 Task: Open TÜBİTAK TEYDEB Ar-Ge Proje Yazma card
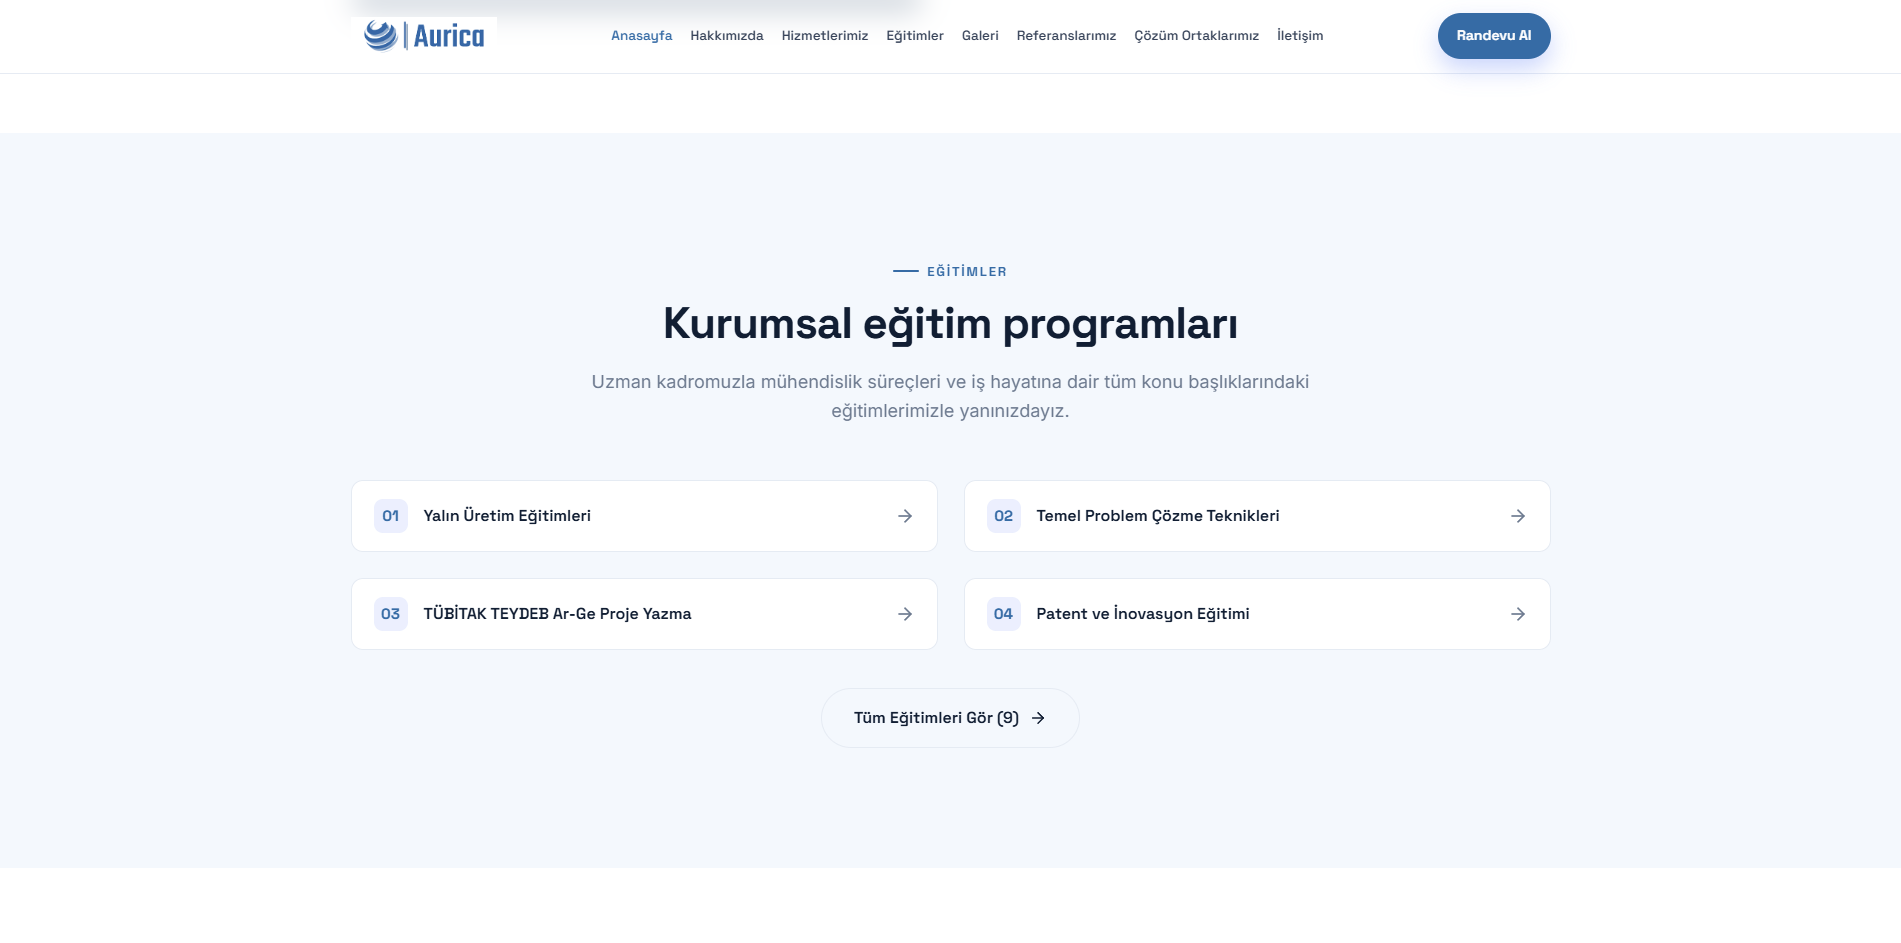(644, 614)
